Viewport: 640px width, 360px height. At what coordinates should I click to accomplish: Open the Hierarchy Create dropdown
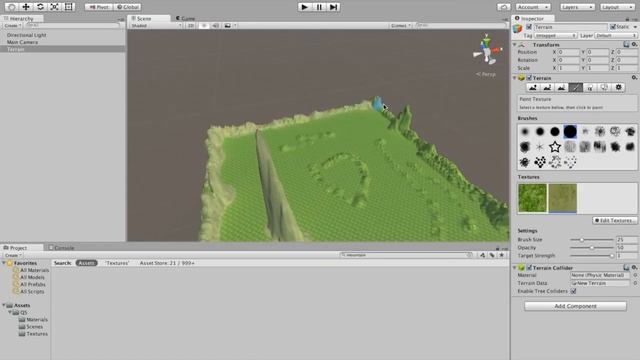(12, 26)
